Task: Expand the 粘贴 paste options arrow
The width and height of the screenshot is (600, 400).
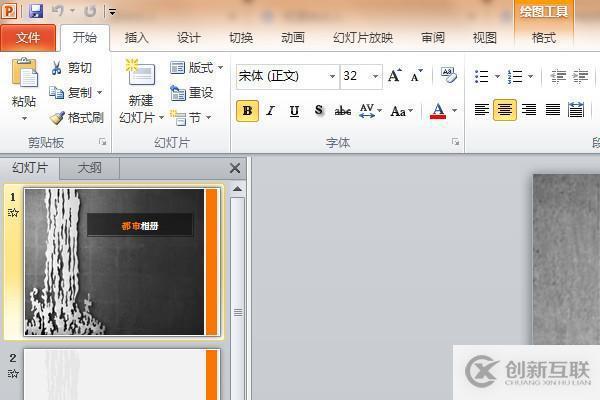Action: click(x=24, y=118)
